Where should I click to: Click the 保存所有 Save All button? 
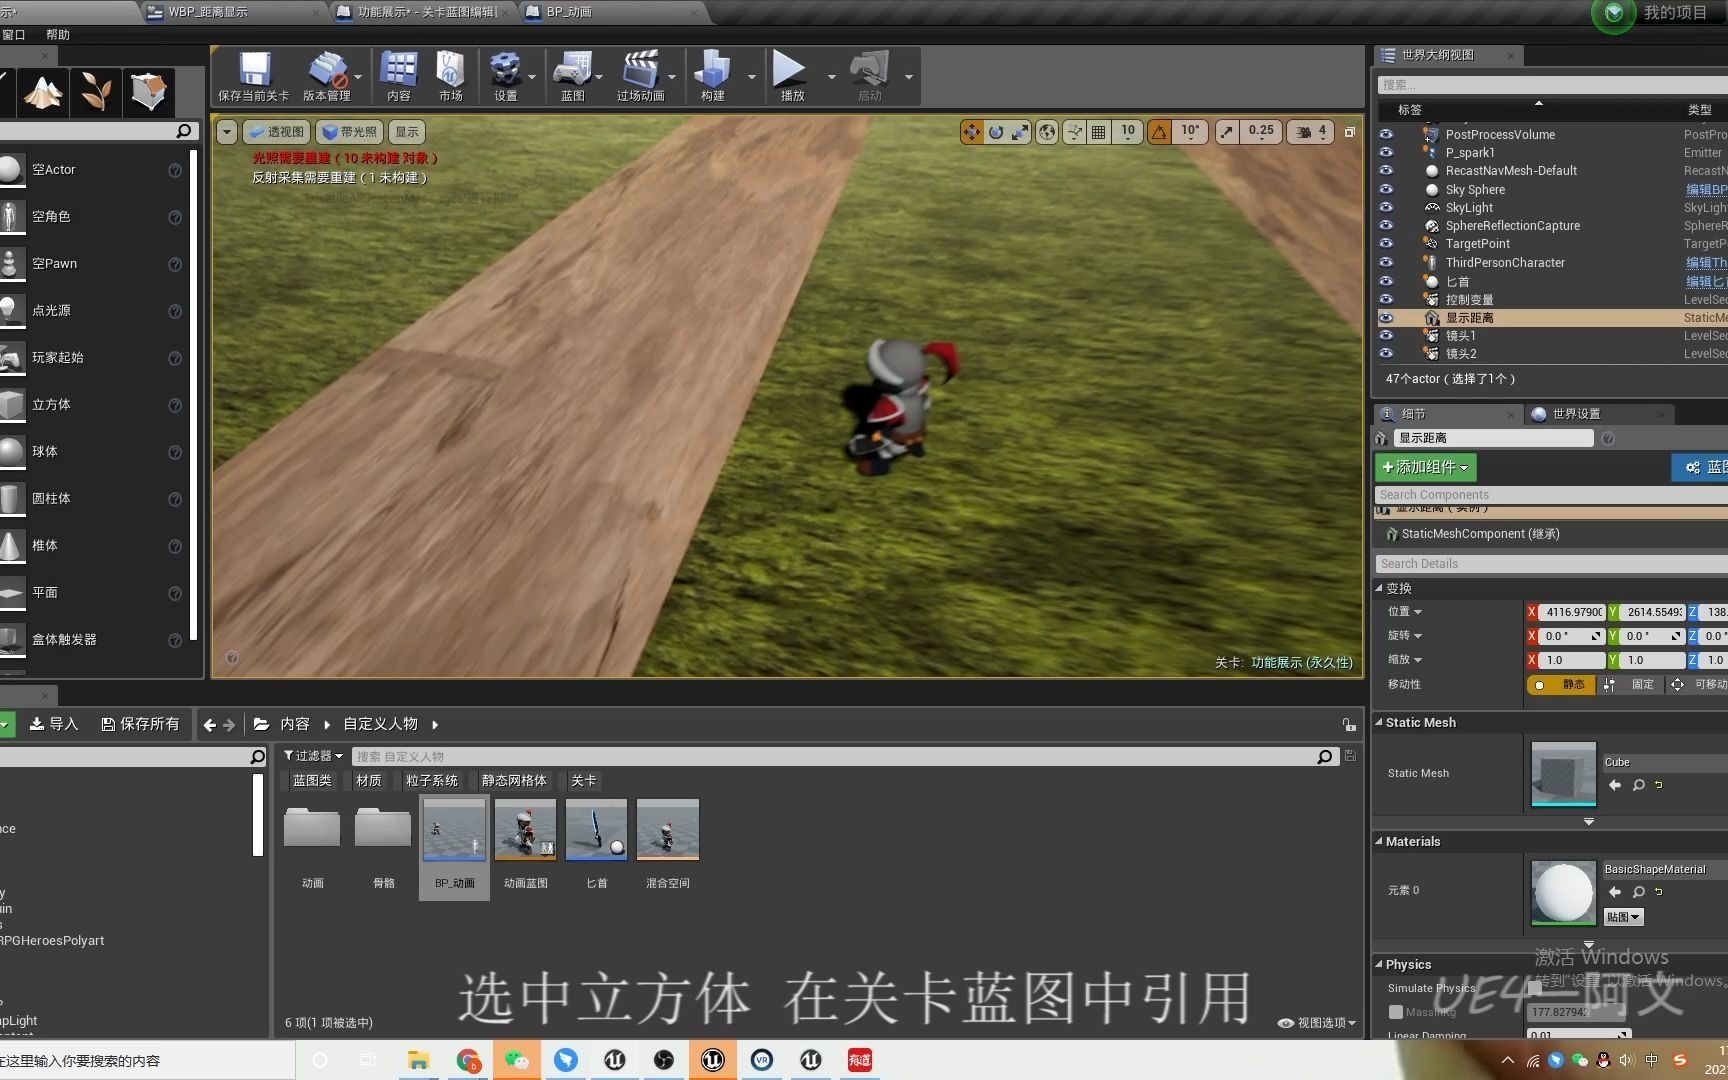[x=140, y=723]
